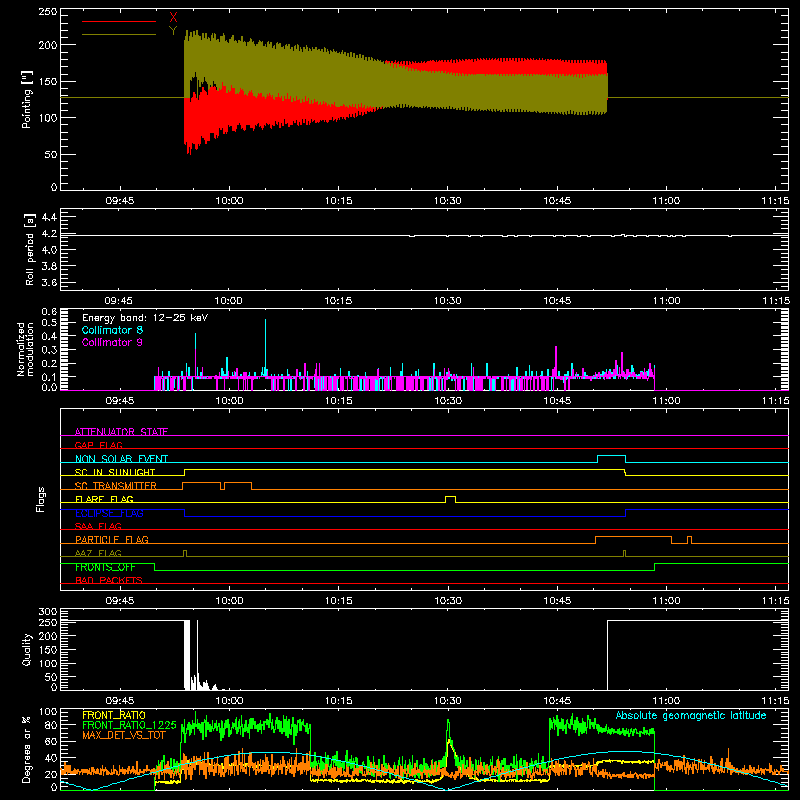Viewport: 800px width, 800px height.
Task: Click the 'Flags' axis title
Action: click(x=41, y=499)
